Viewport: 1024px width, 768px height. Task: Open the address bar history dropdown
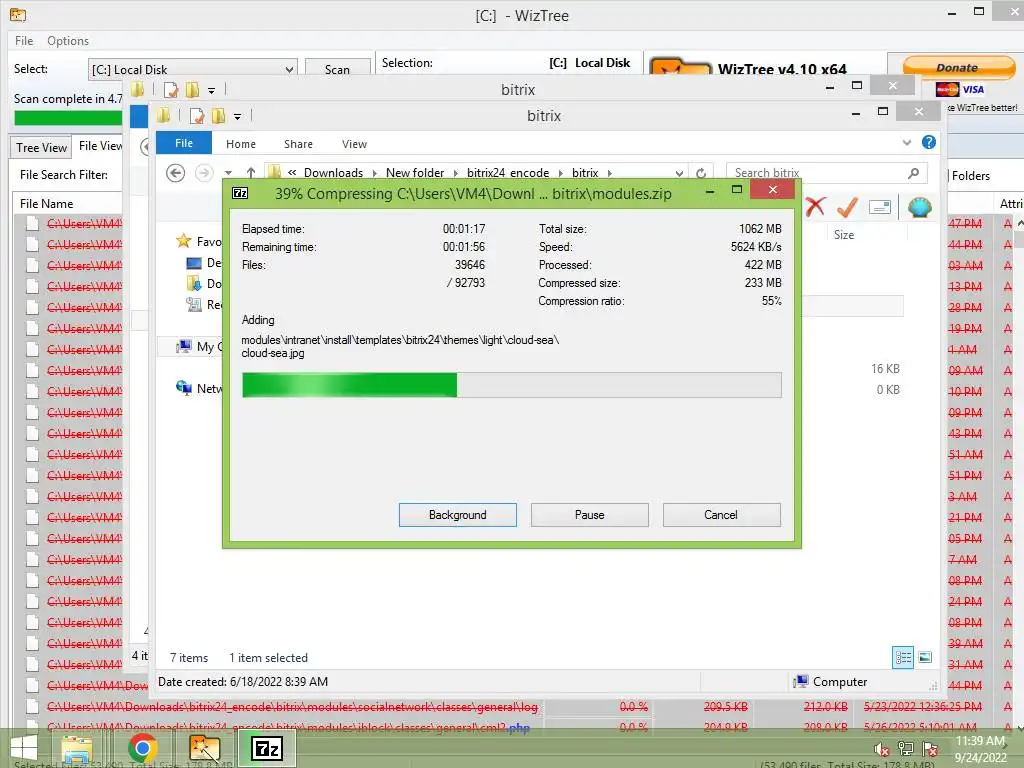coord(679,173)
